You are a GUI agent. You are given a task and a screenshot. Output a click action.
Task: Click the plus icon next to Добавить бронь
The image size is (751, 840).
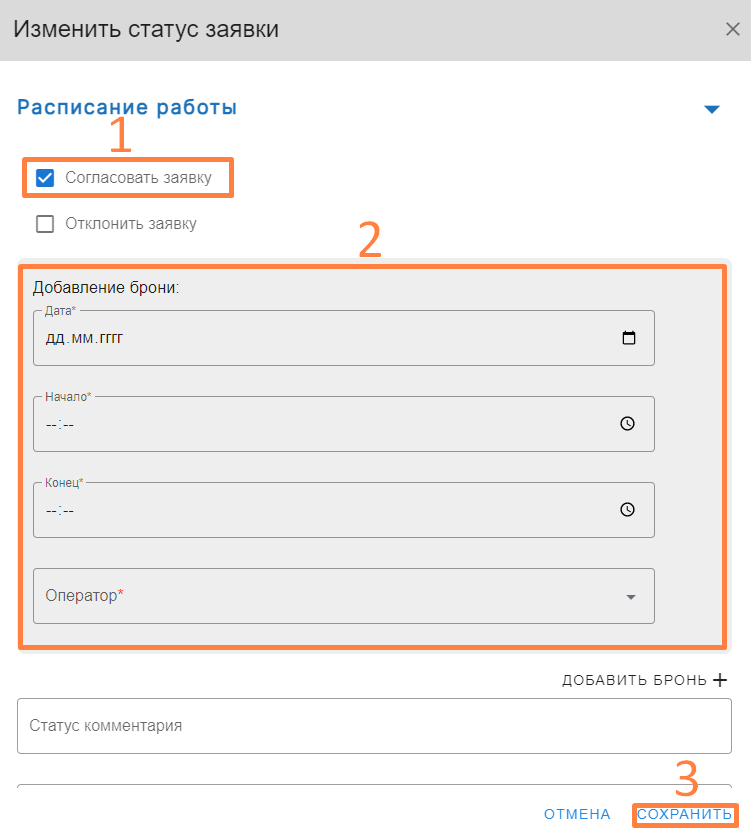(x=719, y=680)
